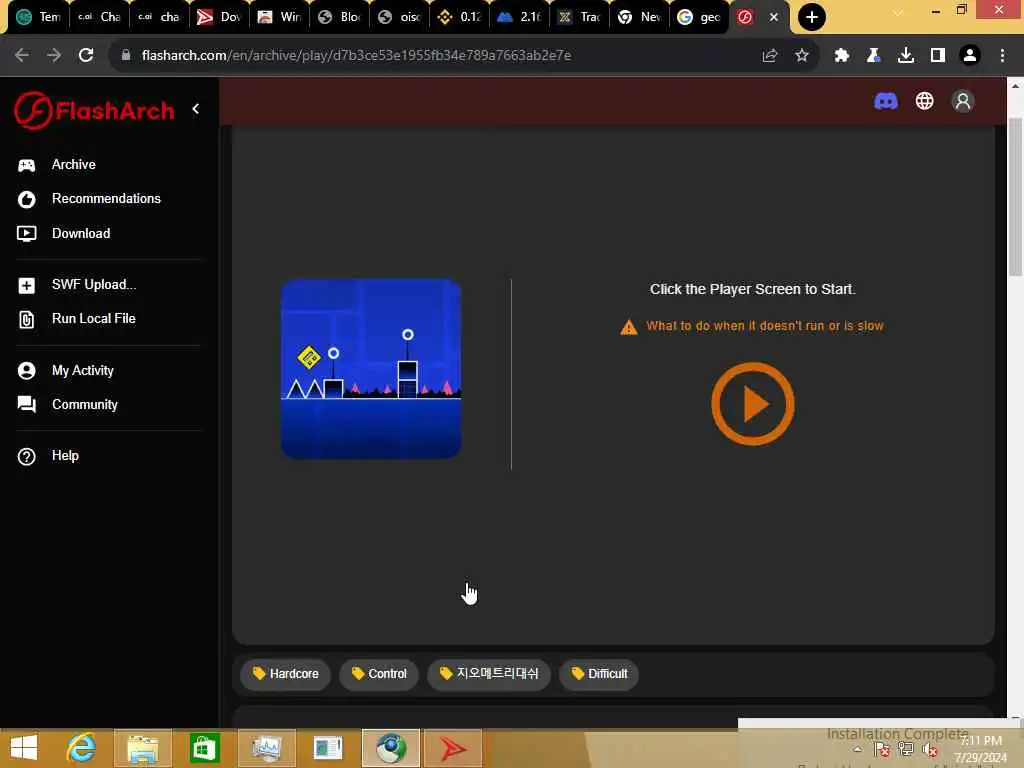Click the Download screen icon
The width and height of the screenshot is (1024, 768).
tap(27, 234)
